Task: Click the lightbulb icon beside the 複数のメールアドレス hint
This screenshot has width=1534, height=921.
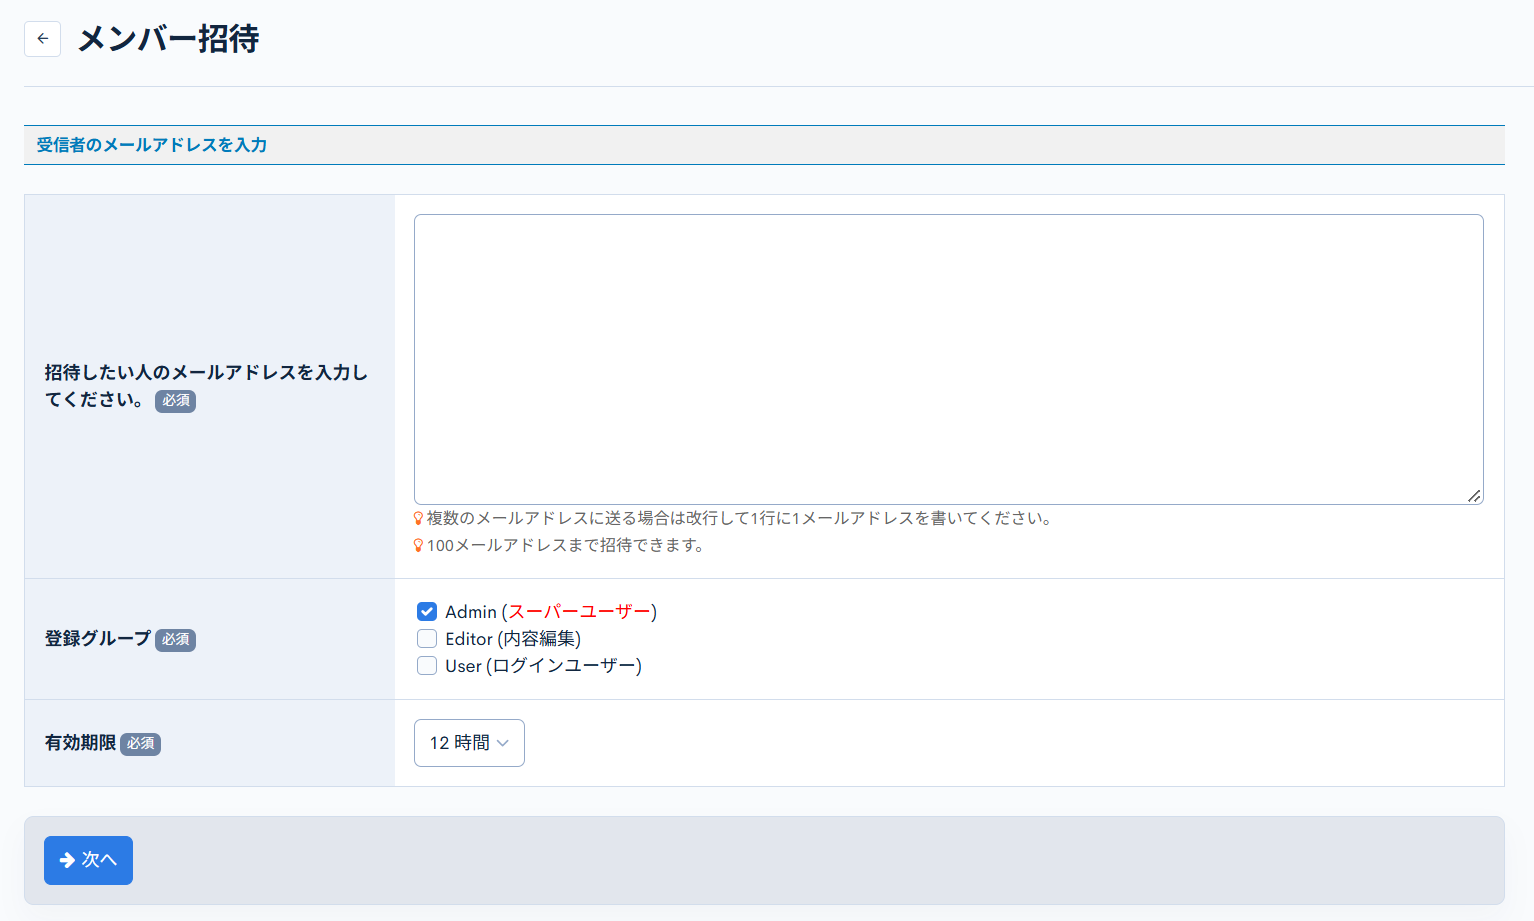Action: click(418, 519)
